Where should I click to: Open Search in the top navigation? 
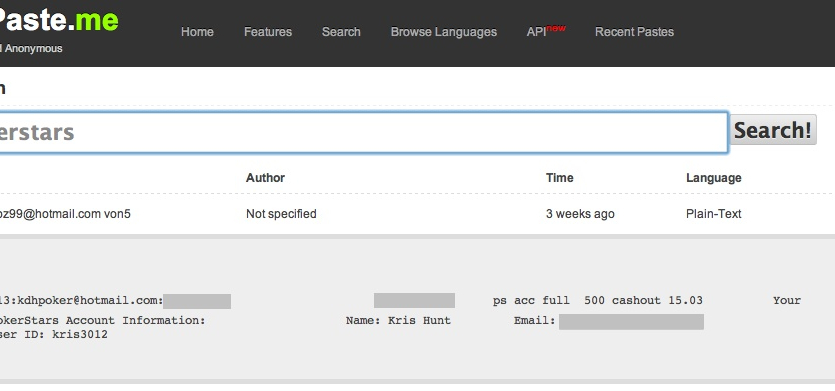point(341,32)
